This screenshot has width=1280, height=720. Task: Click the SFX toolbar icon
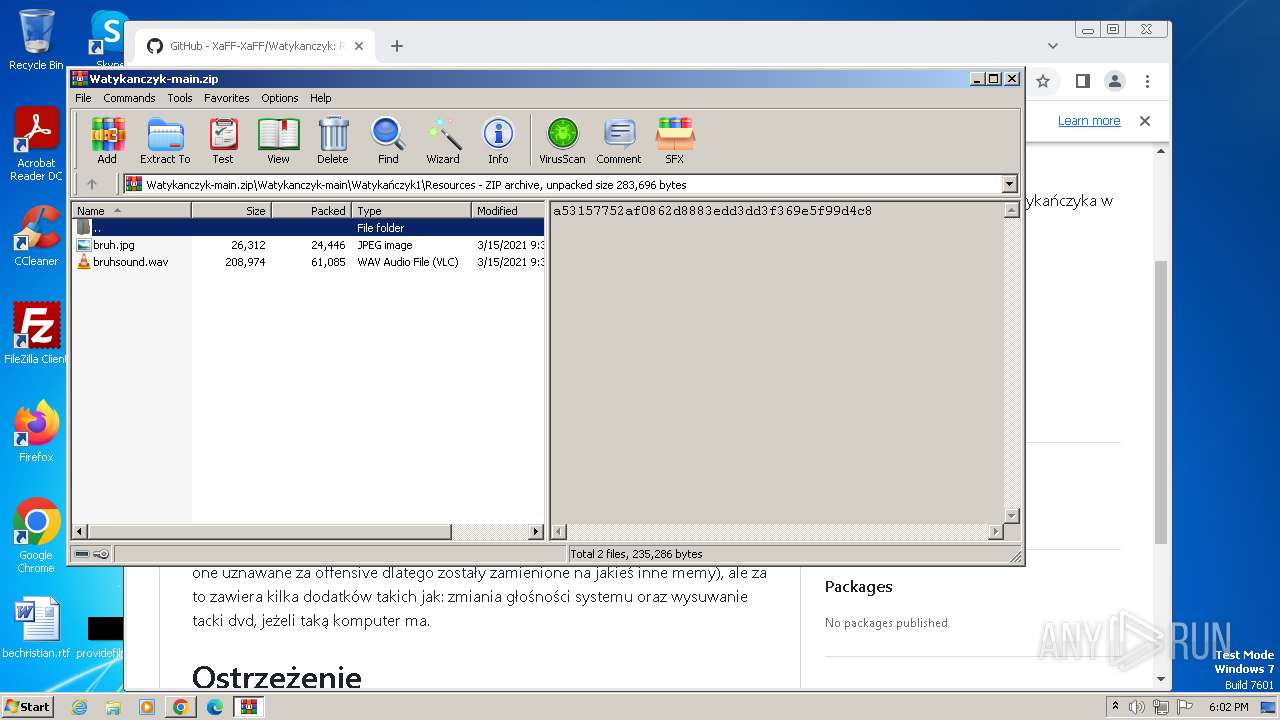click(x=675, y=140)
